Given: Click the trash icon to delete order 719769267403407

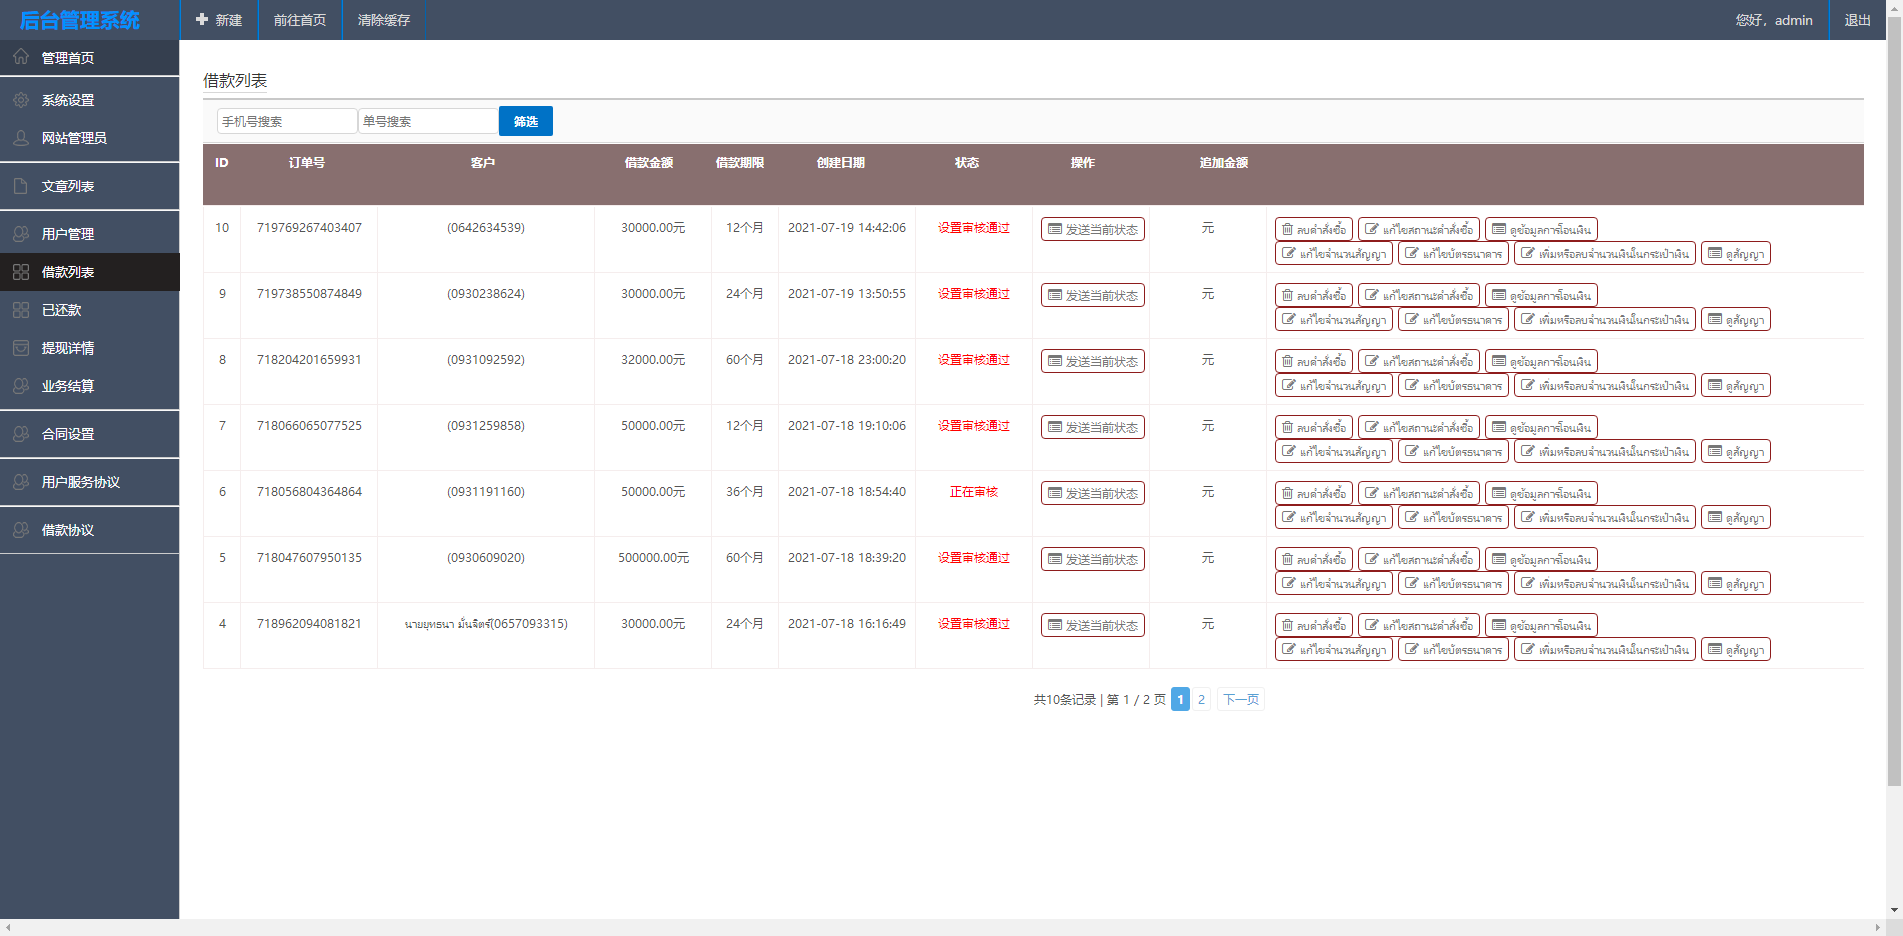Looking at the screenshot, I should point(1288,228).
